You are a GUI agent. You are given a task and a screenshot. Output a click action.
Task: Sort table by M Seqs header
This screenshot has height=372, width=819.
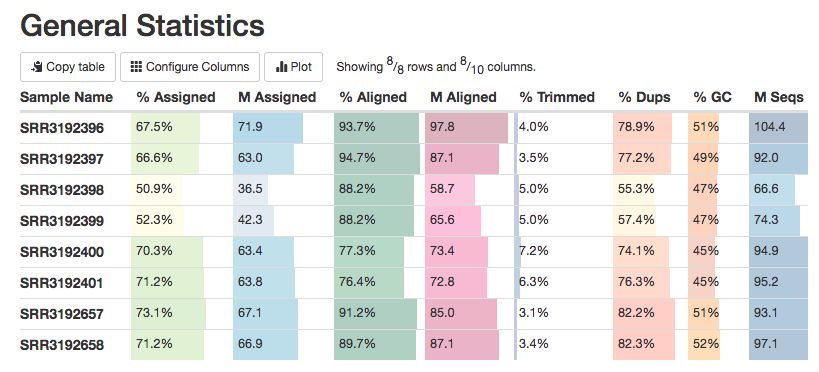778,97
